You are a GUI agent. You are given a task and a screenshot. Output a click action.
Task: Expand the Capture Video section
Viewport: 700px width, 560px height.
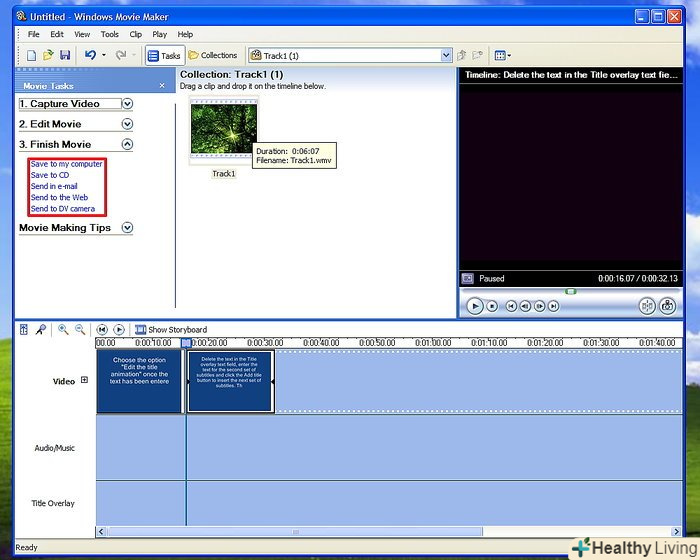127,104
